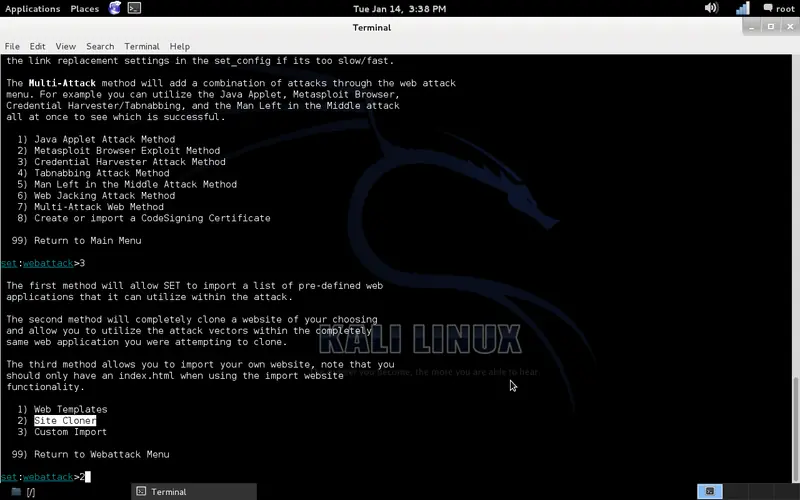Open the date and time clock
Image resolution: width=800 pixels, height=500 pixels.
399,9
